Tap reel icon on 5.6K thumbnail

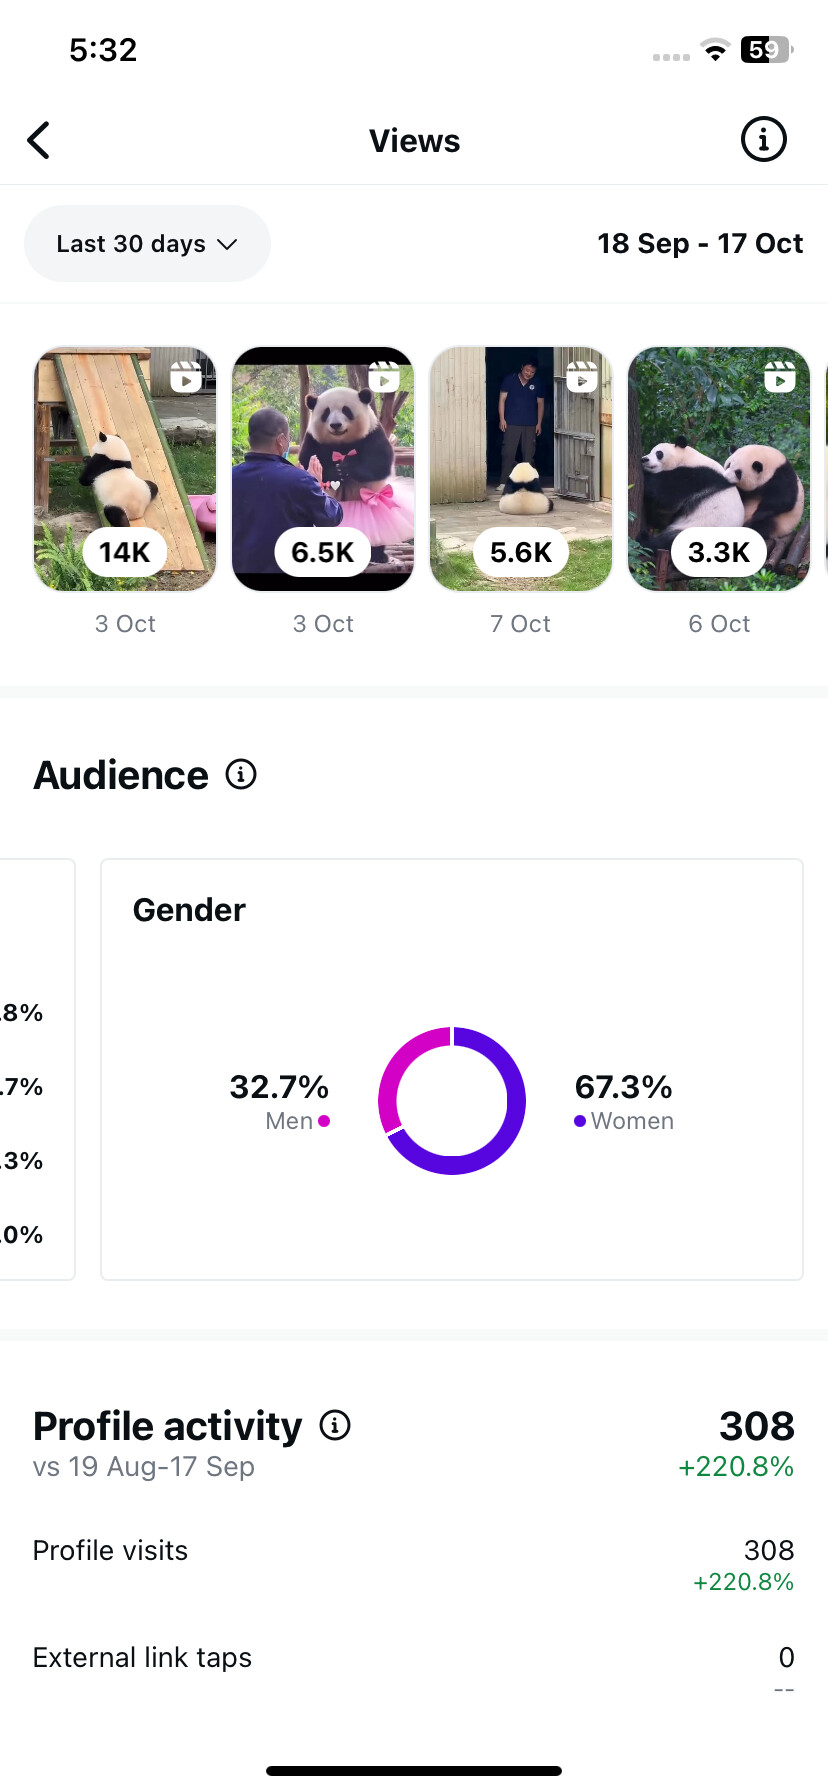582,377
